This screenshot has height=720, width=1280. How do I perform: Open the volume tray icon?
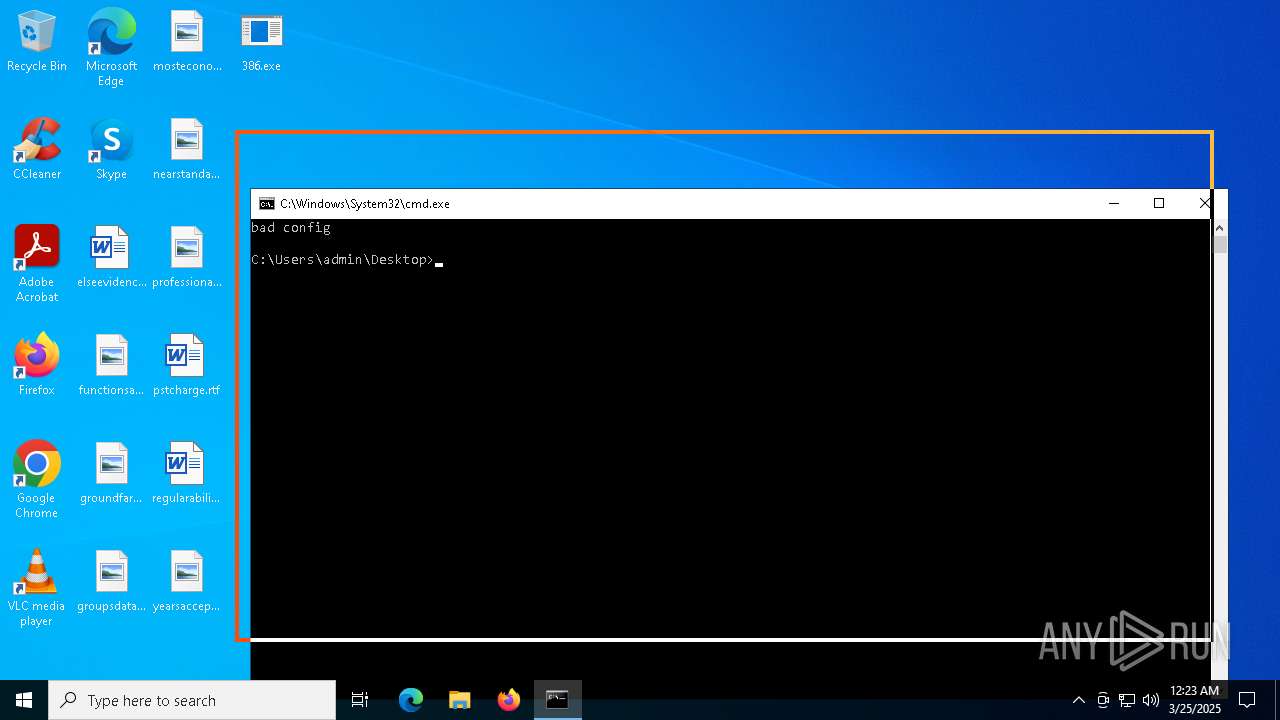pos(1151,700)
